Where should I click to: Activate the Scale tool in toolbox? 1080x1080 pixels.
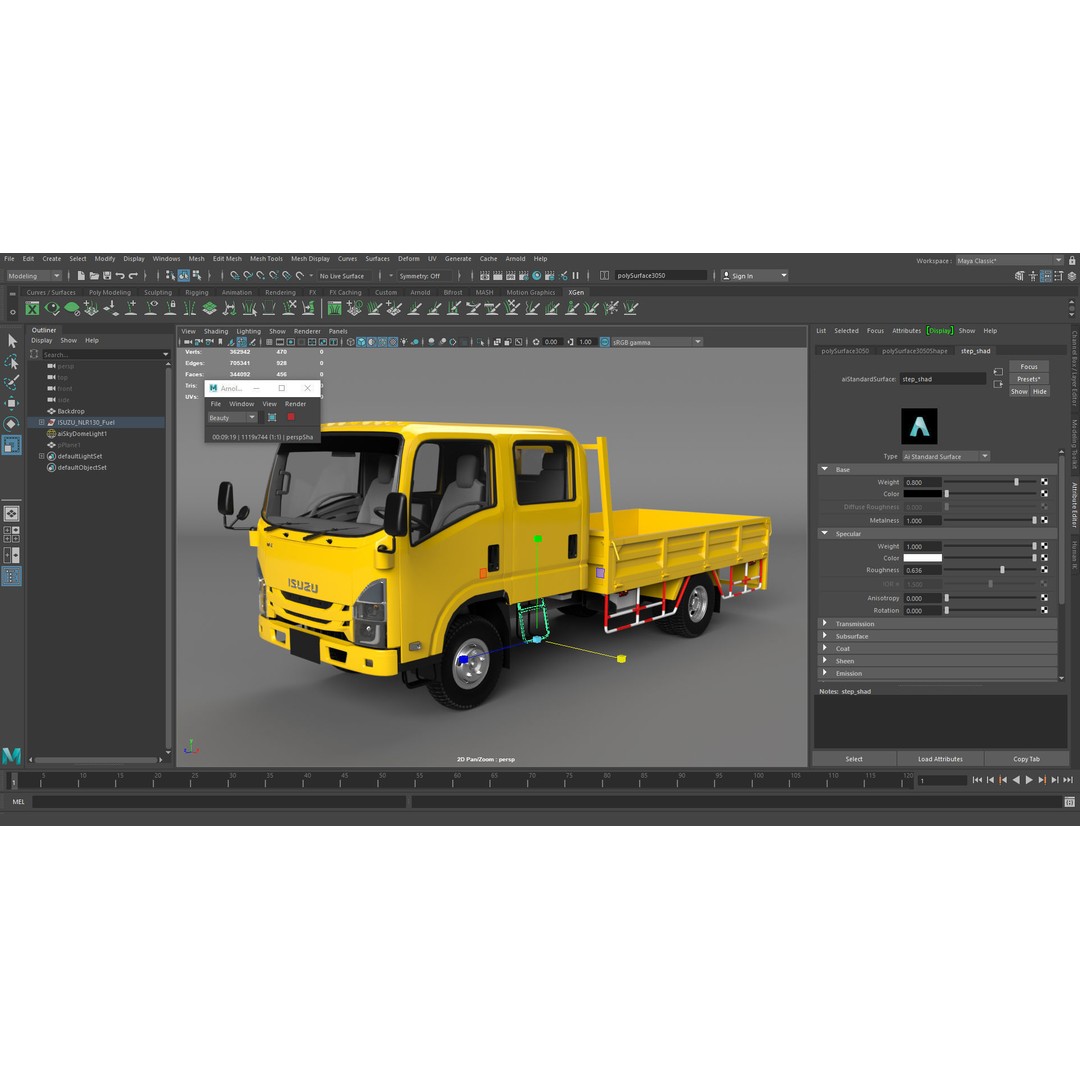pyautogui.click(x=12, y=445)
